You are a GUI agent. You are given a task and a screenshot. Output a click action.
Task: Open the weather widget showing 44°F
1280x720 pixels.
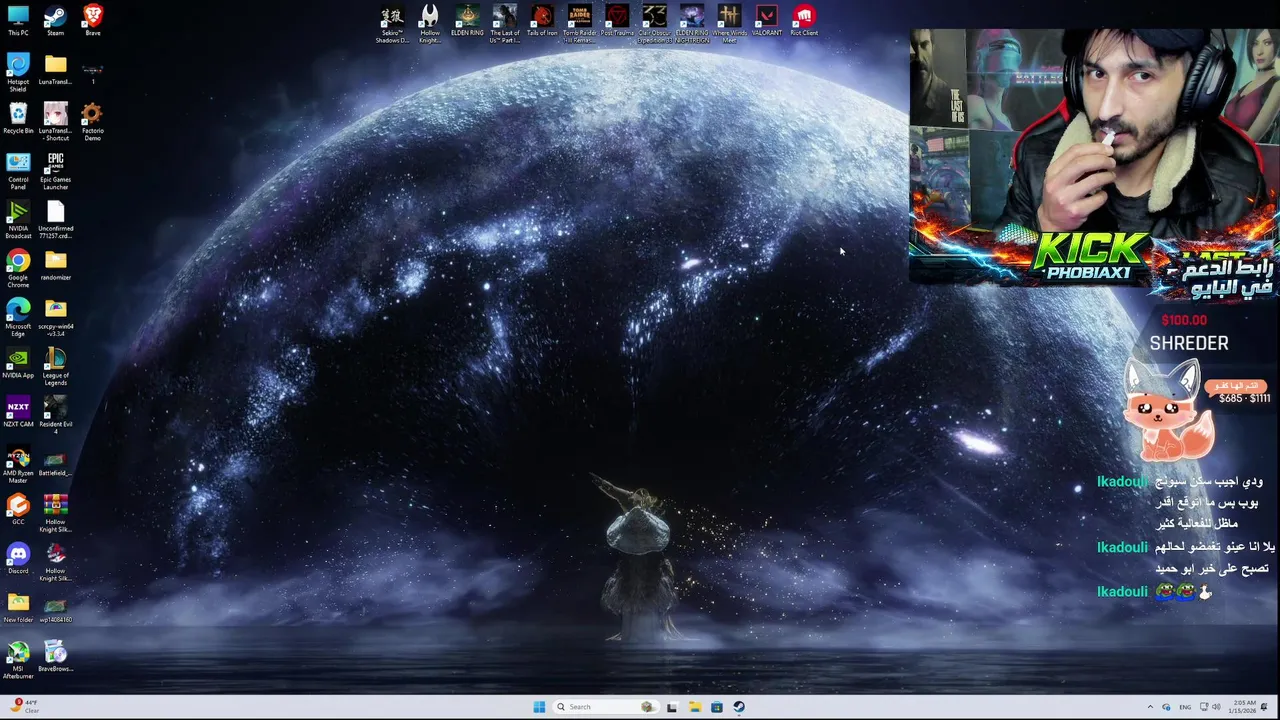[24, 707]
